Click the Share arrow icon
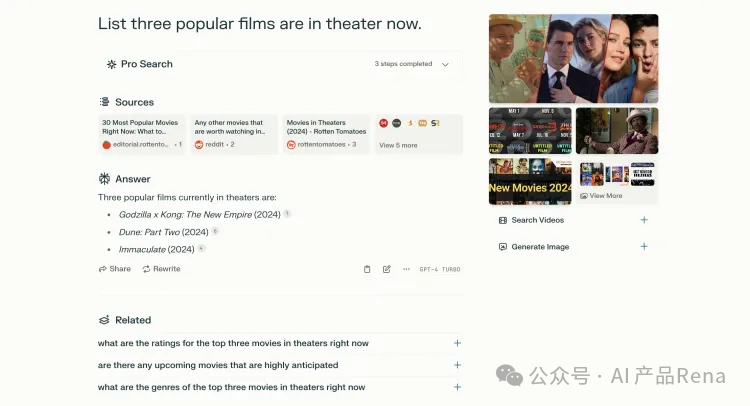Screen dimensions: 750x406 102,269
